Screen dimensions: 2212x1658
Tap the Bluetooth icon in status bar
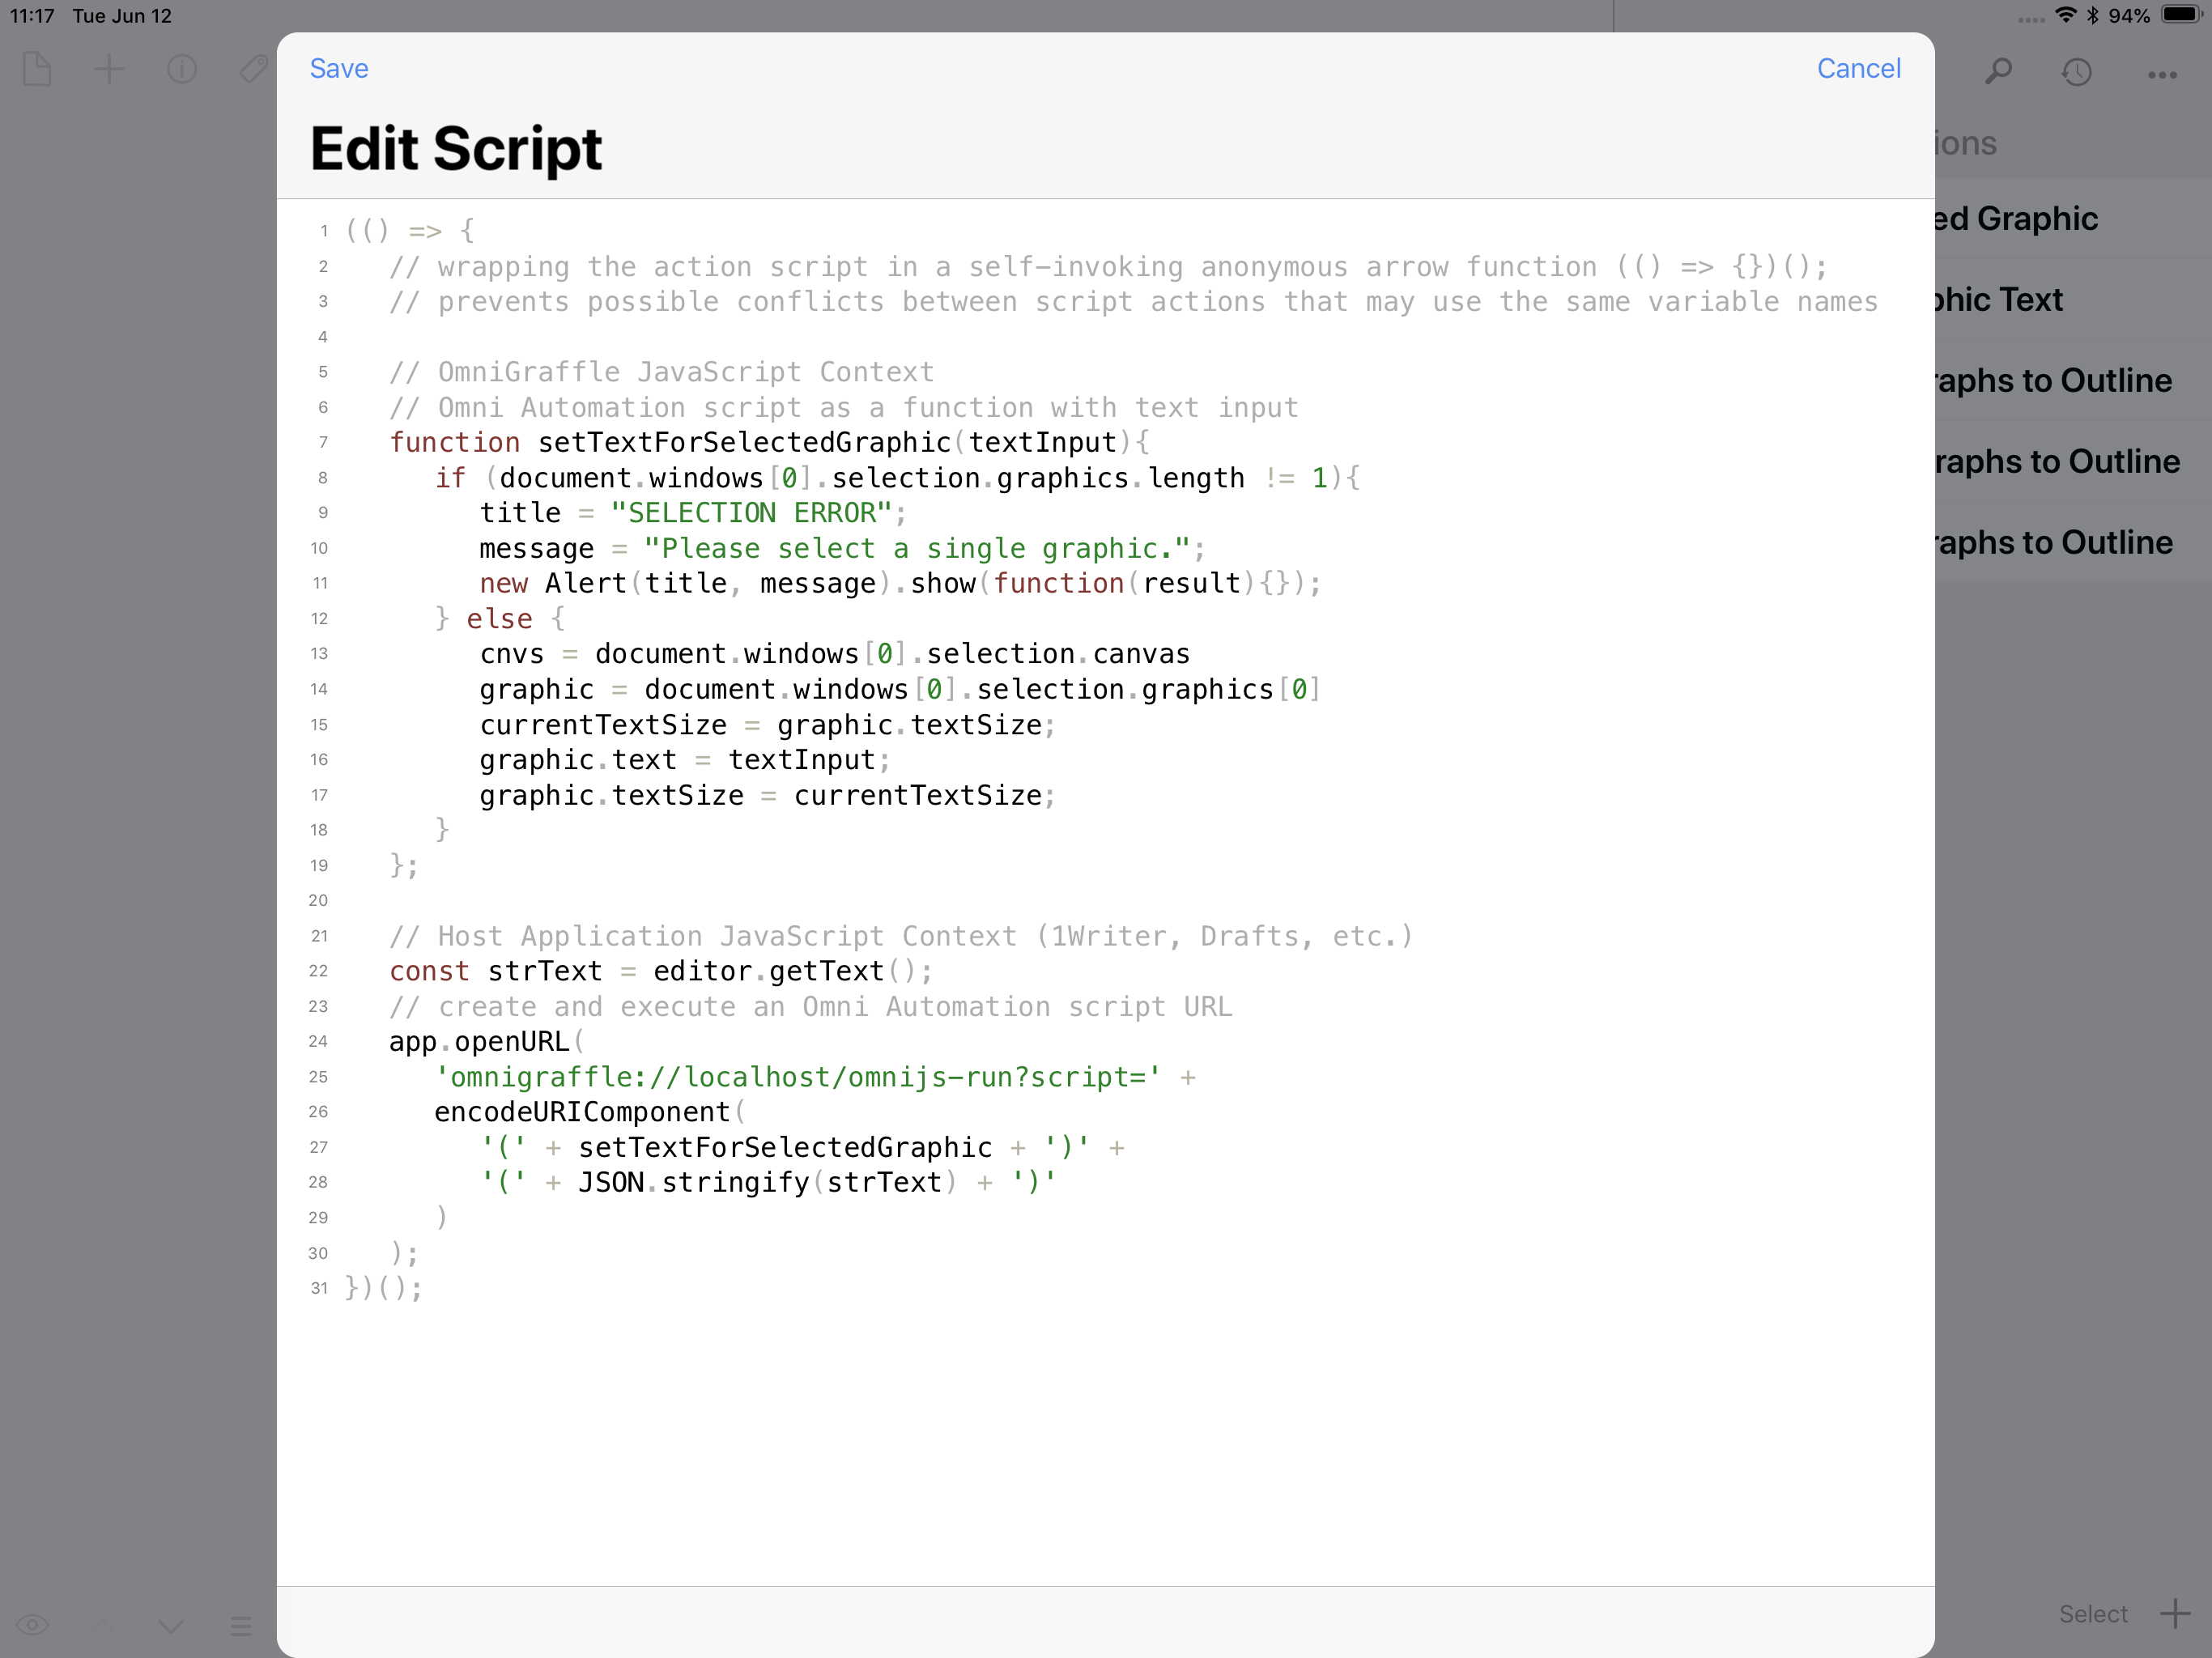[2092, 15]
